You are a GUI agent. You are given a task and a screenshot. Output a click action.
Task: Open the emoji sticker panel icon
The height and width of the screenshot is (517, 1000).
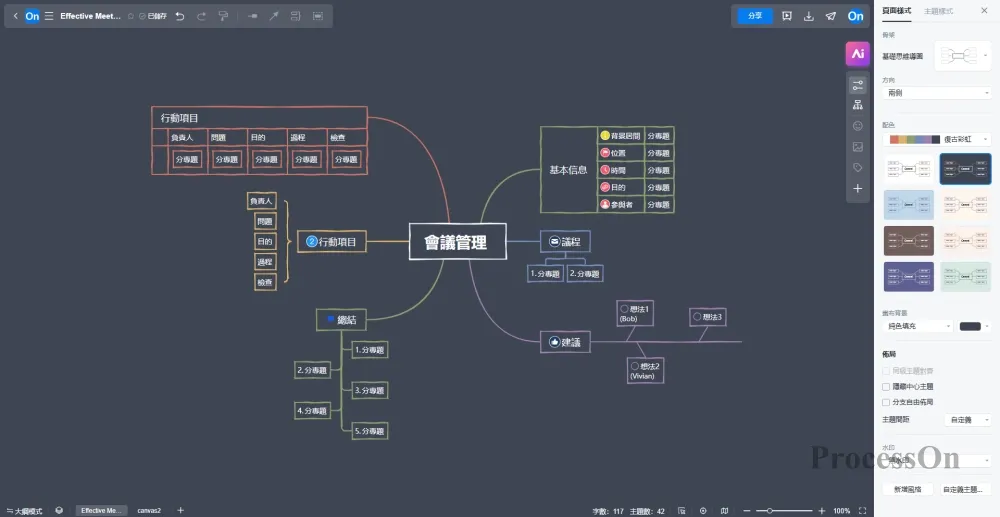(857, 126)
